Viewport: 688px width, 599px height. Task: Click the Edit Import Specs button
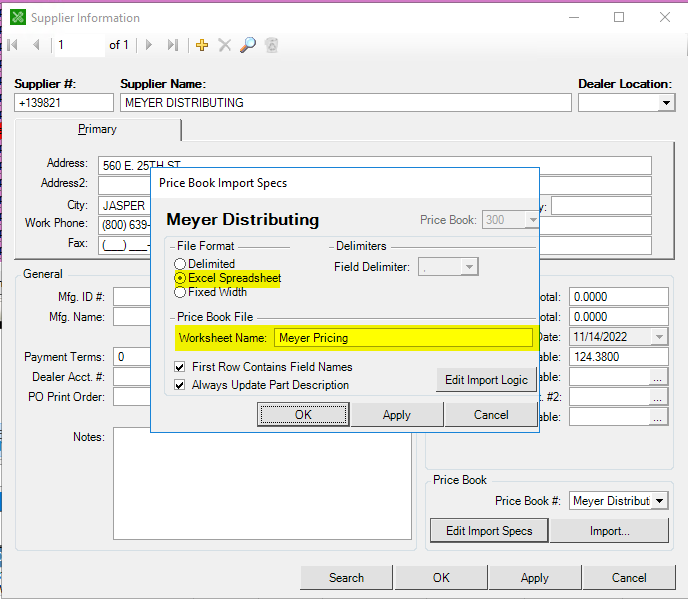coord(489,531)
